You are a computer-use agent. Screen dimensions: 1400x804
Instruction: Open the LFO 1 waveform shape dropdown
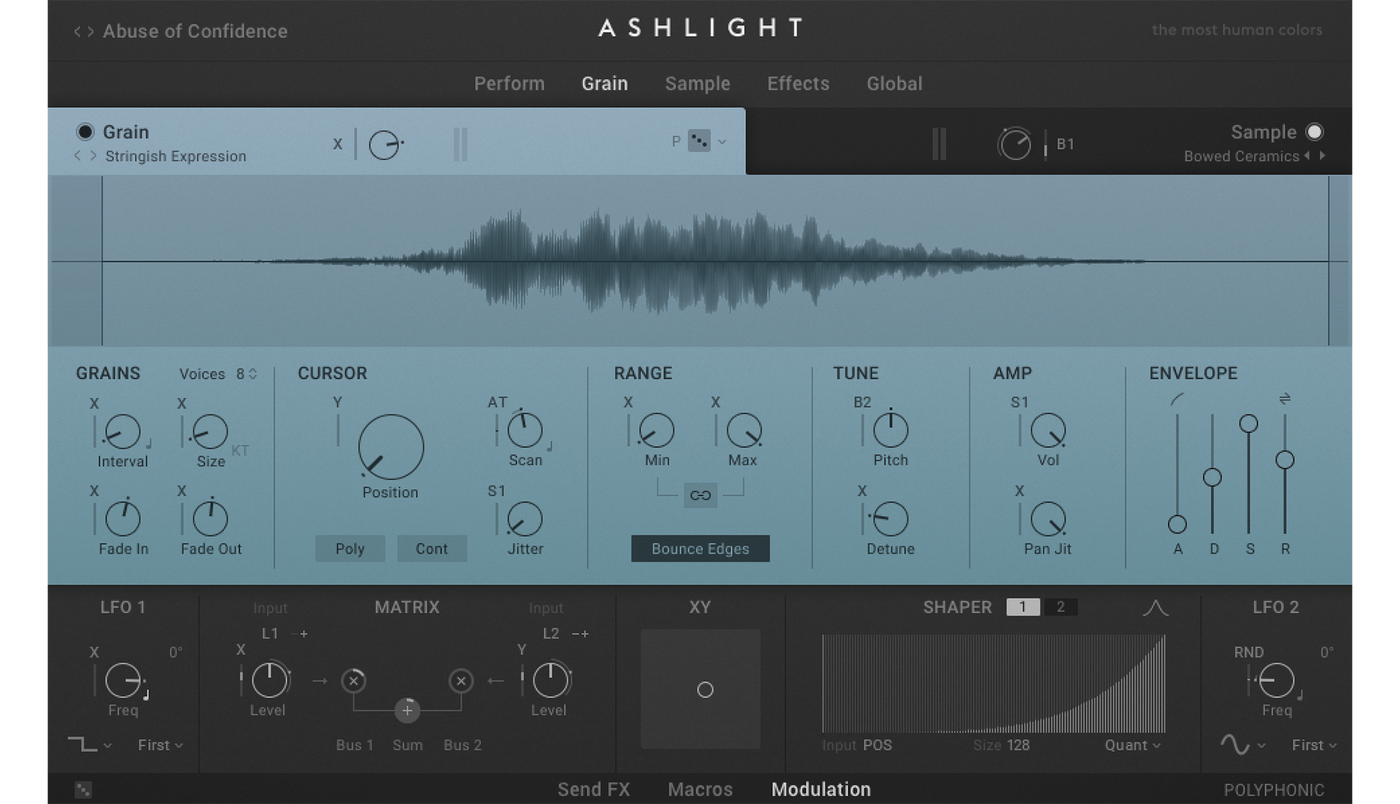pyautogui.click(x=90, y=745)
